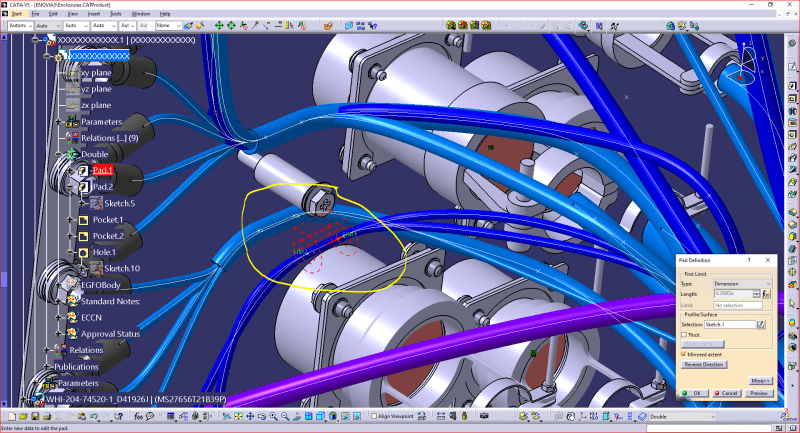Select Pad.1 in the specification tree
The height and width of the screenshot is (433, 800).
pyautogui.click(x=103, y=170)
